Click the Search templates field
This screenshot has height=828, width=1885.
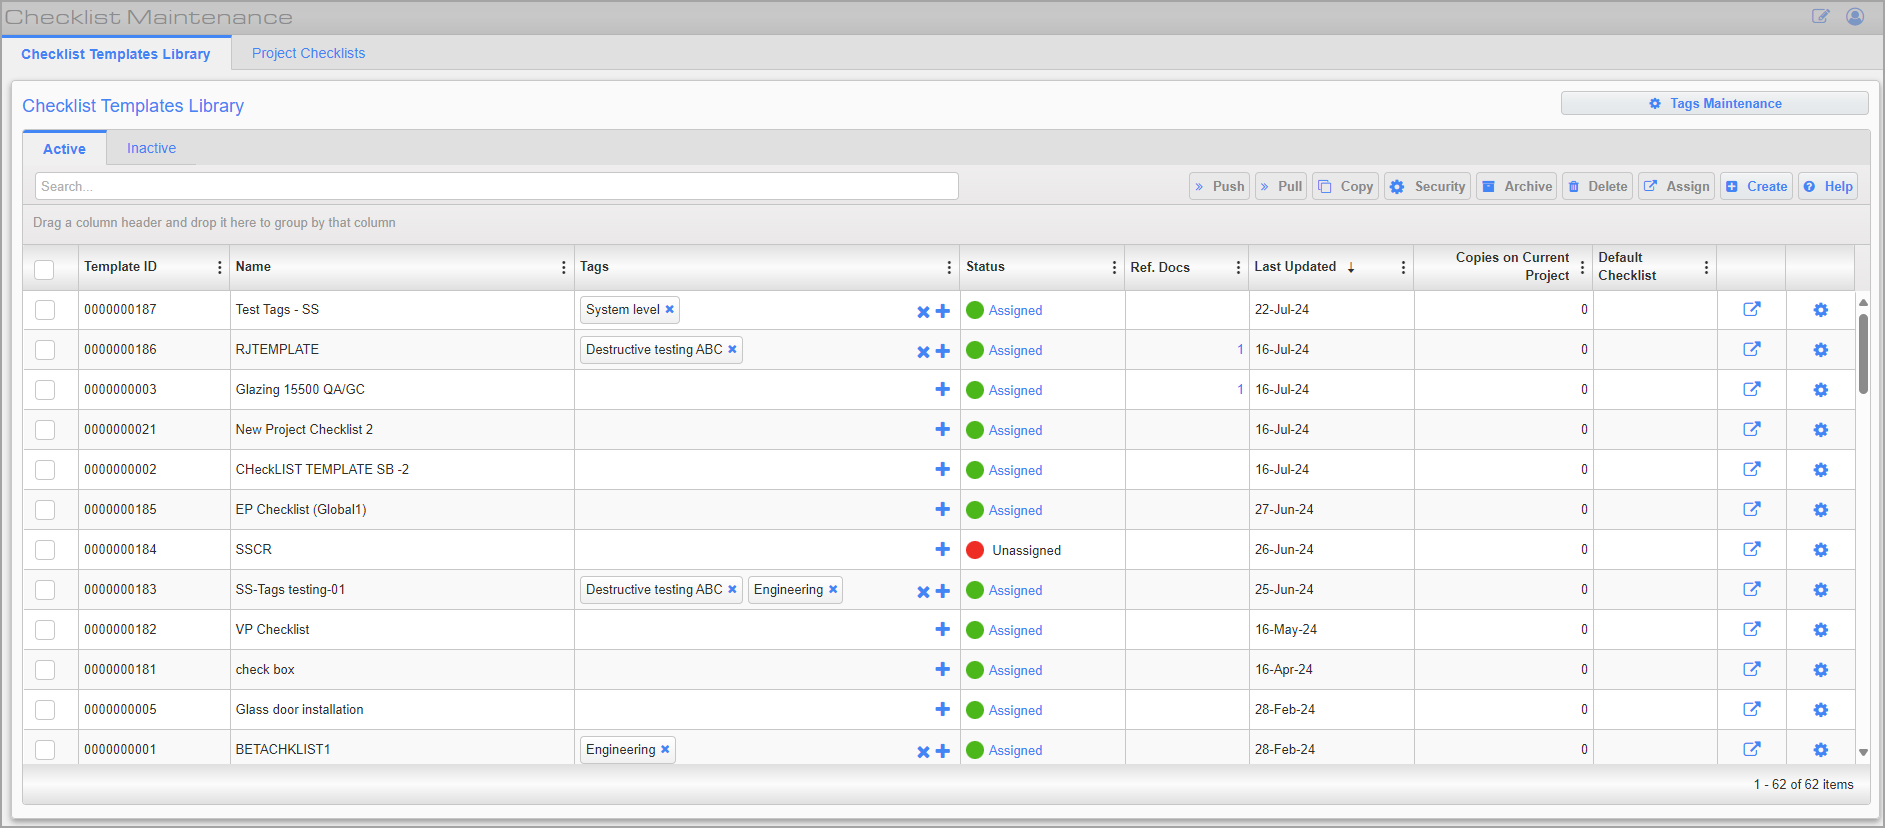click(497, 186)
